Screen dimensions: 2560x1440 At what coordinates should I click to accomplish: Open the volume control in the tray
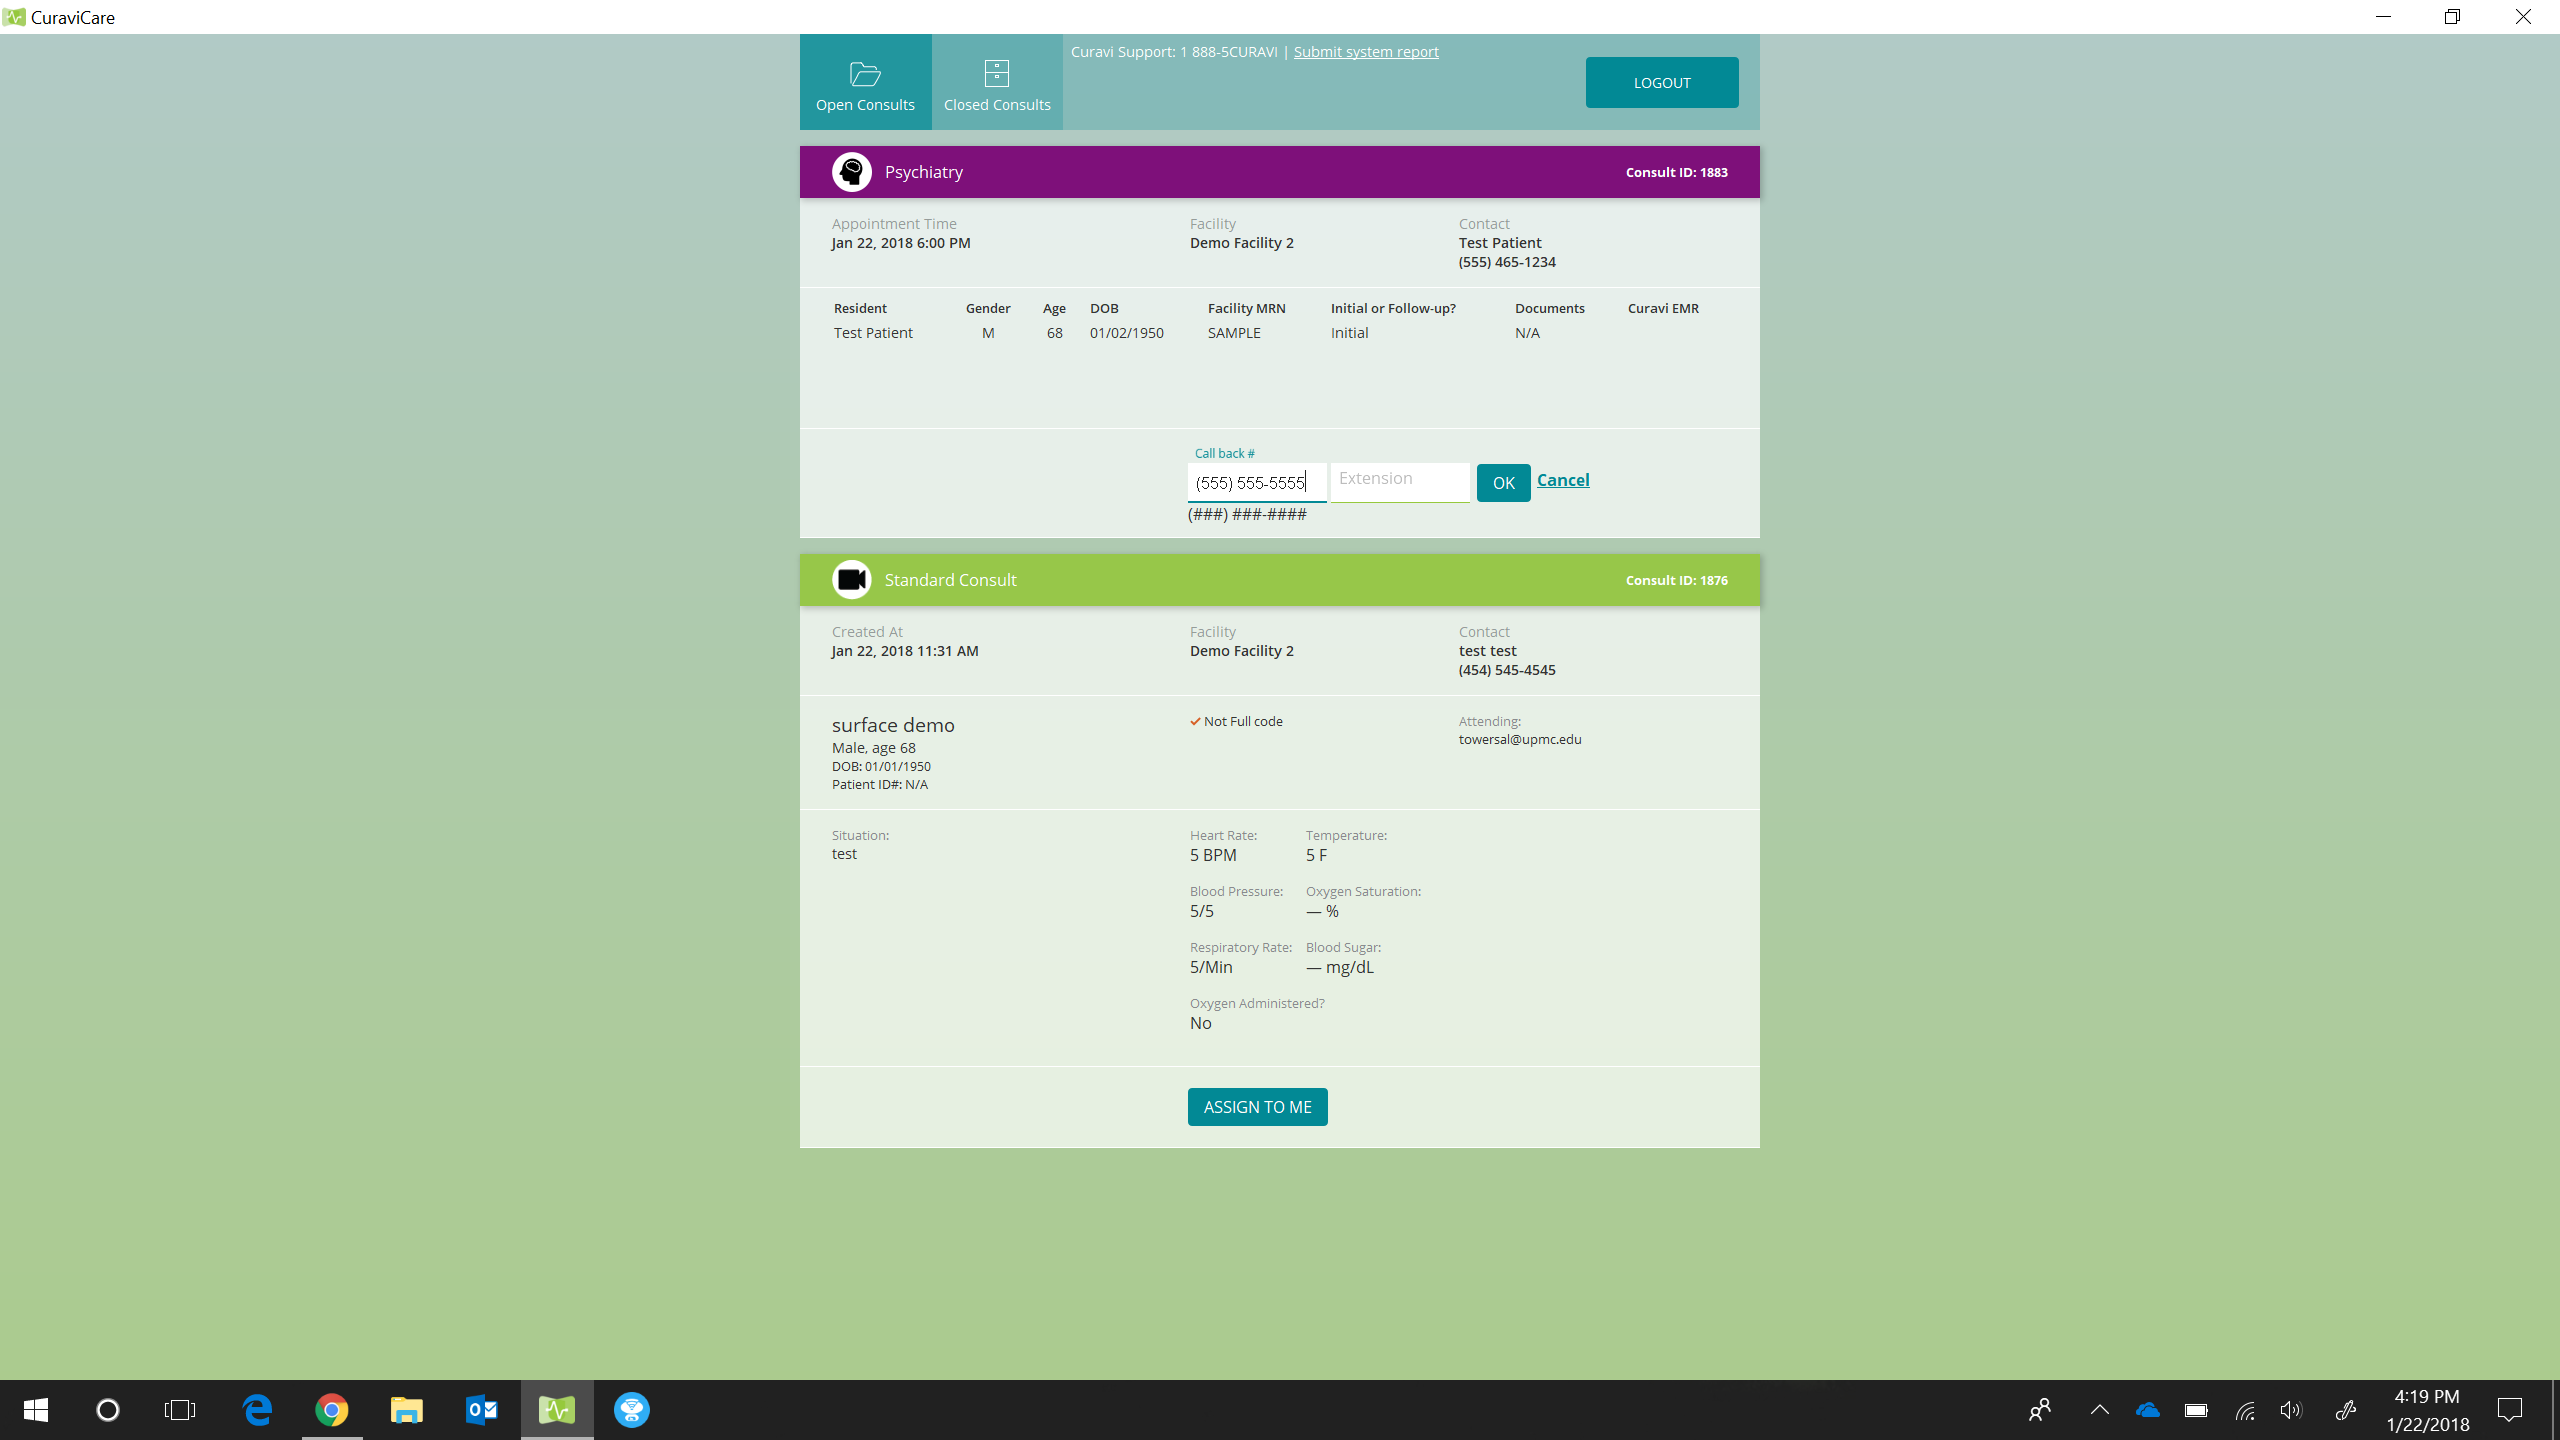pos(2290,1410)
